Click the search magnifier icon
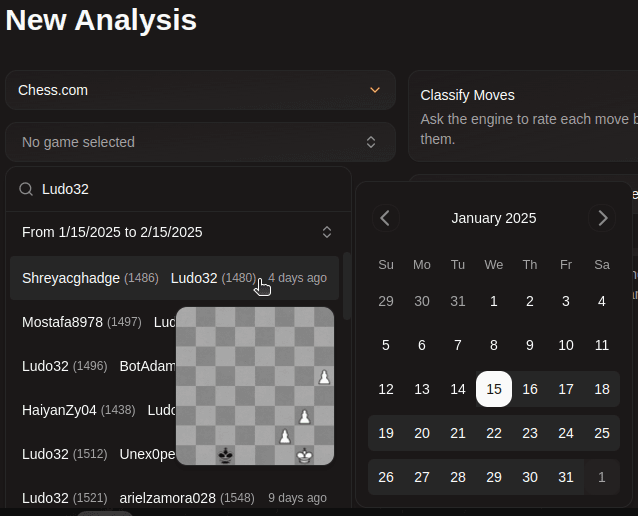 (x=26, y=189)
